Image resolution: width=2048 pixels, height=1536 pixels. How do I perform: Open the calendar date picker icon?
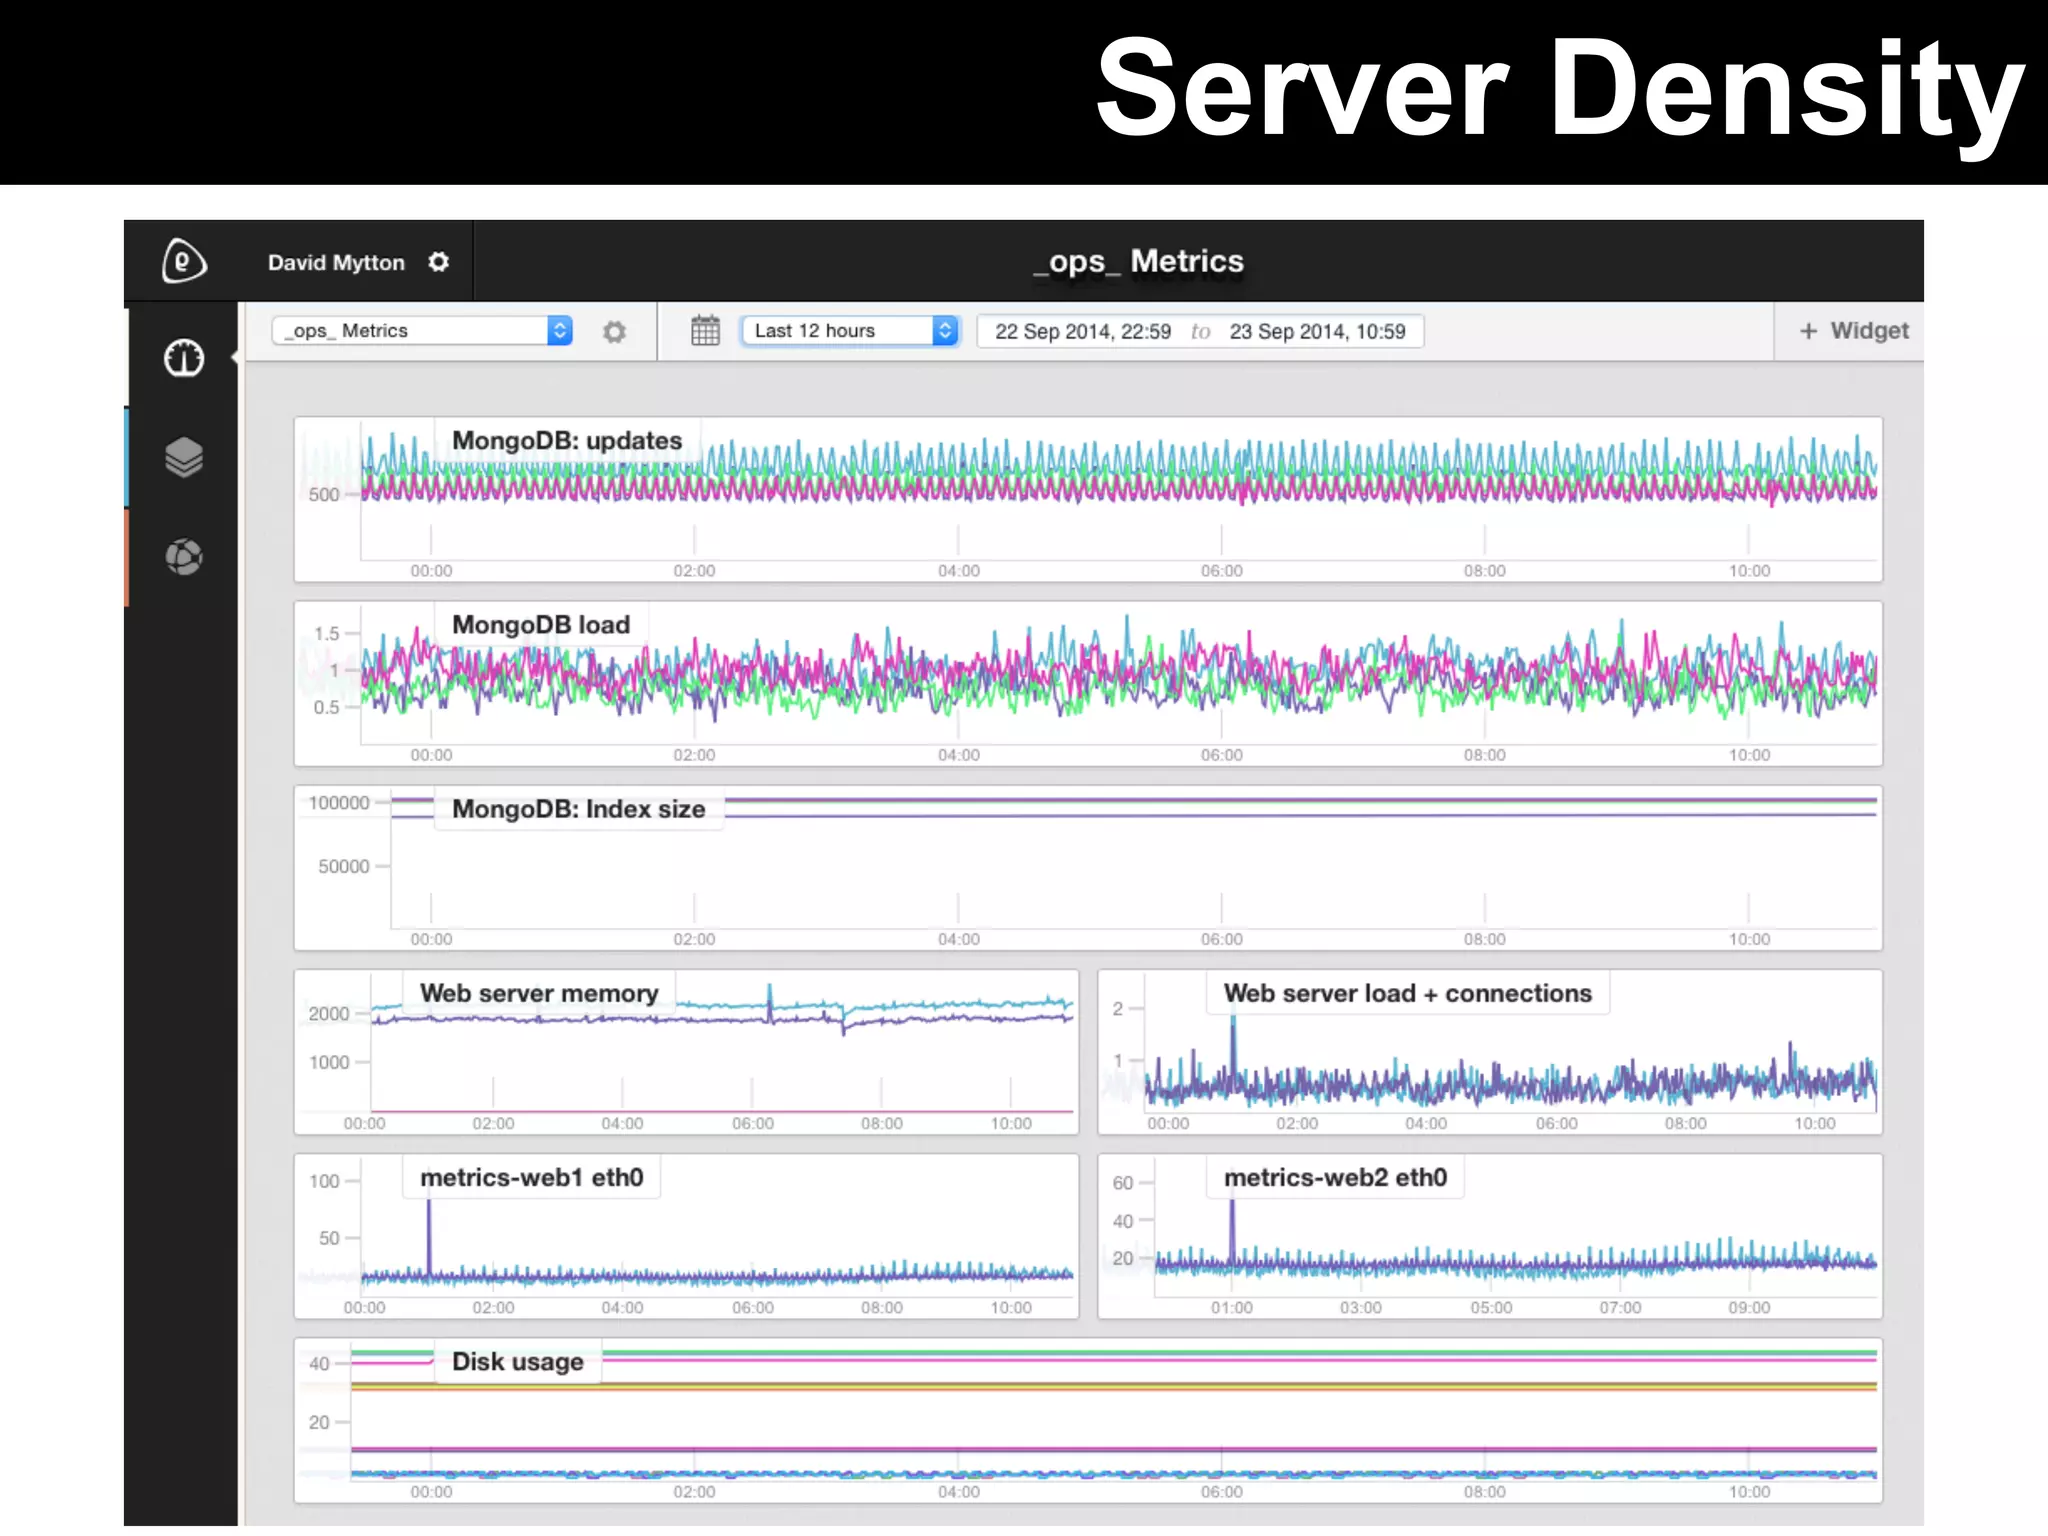(x=705, y=330)
